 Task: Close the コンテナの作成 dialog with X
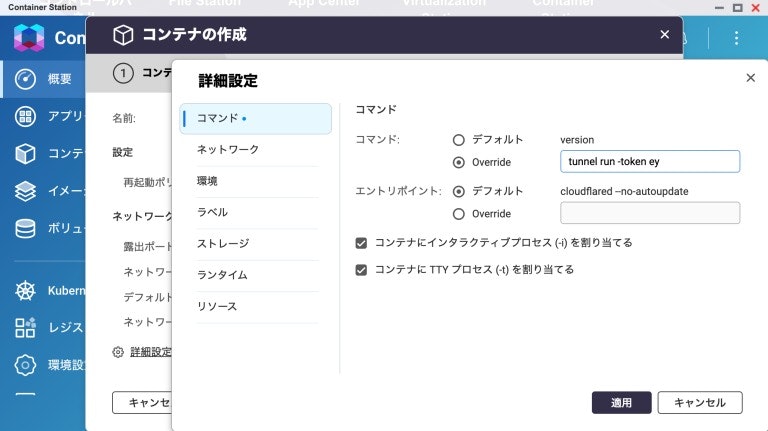pyautogui.click(x=665, y=34)
